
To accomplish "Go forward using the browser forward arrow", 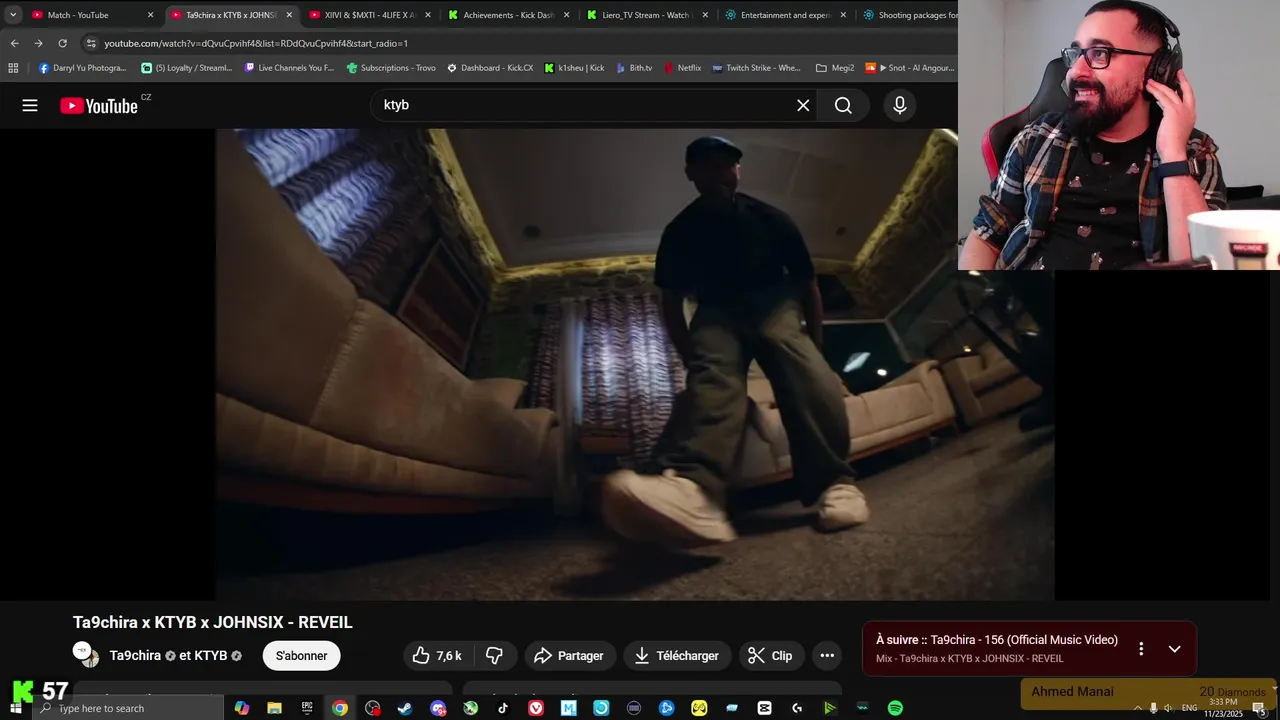I will tap(38, 43).
